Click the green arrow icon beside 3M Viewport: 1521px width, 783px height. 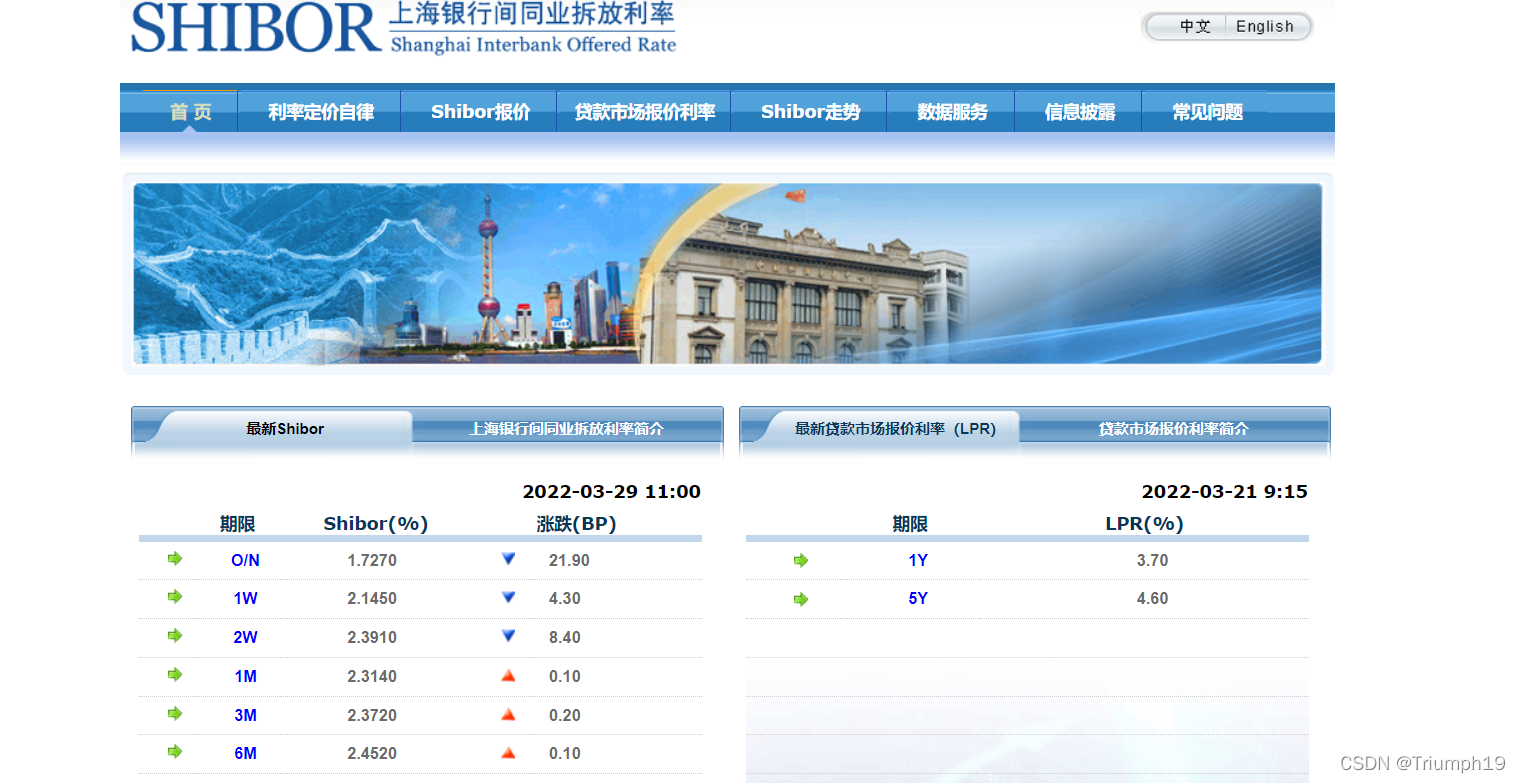(x=175, y=714)
